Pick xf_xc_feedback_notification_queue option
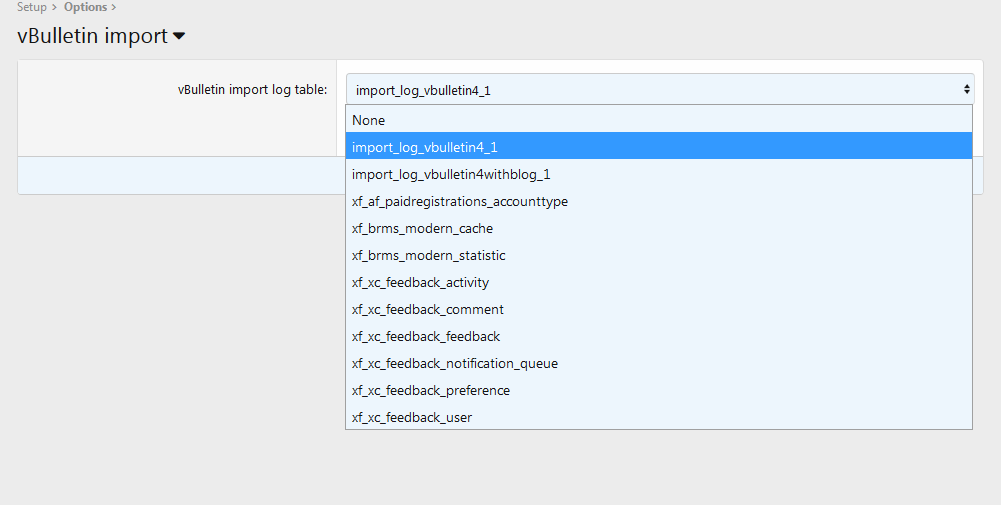1001x505 pixels. (454, 363)
